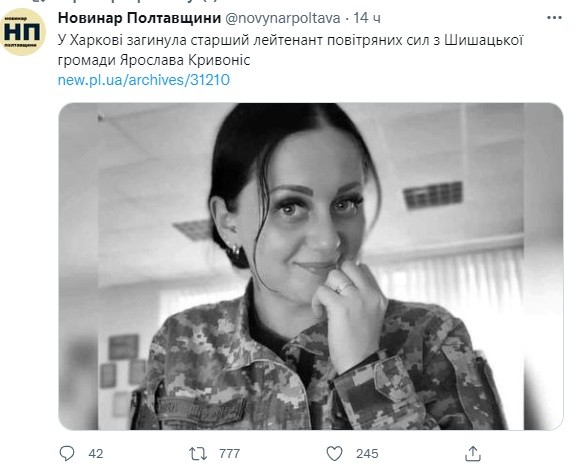This screenshot has width=577, height=473.
Task: Open the new.pl.ua/archives/31210 link
Action: [144, 80]
